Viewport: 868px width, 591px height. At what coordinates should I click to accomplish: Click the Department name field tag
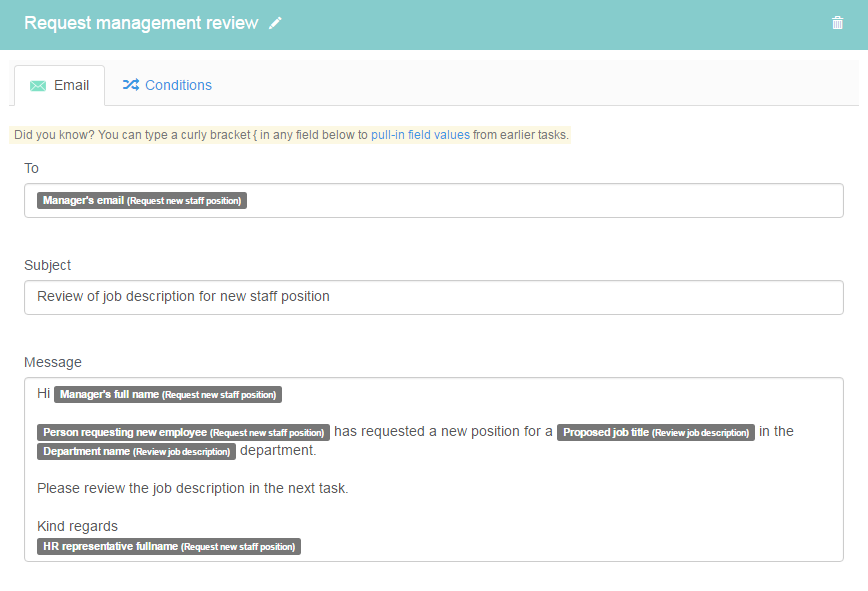point(136,452)
